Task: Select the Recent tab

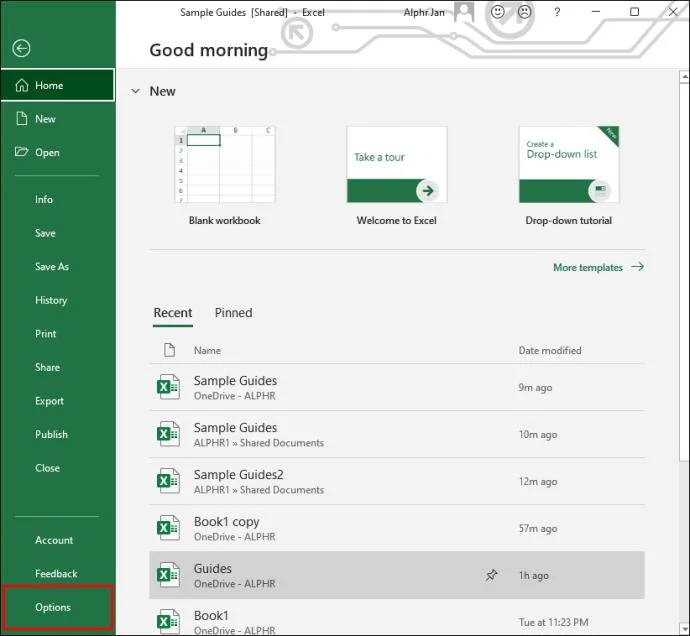Action: pos(172,313)
